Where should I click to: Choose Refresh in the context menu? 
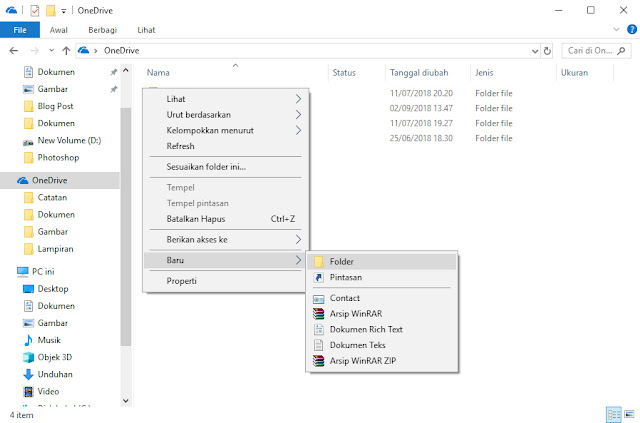pos(226,146)
